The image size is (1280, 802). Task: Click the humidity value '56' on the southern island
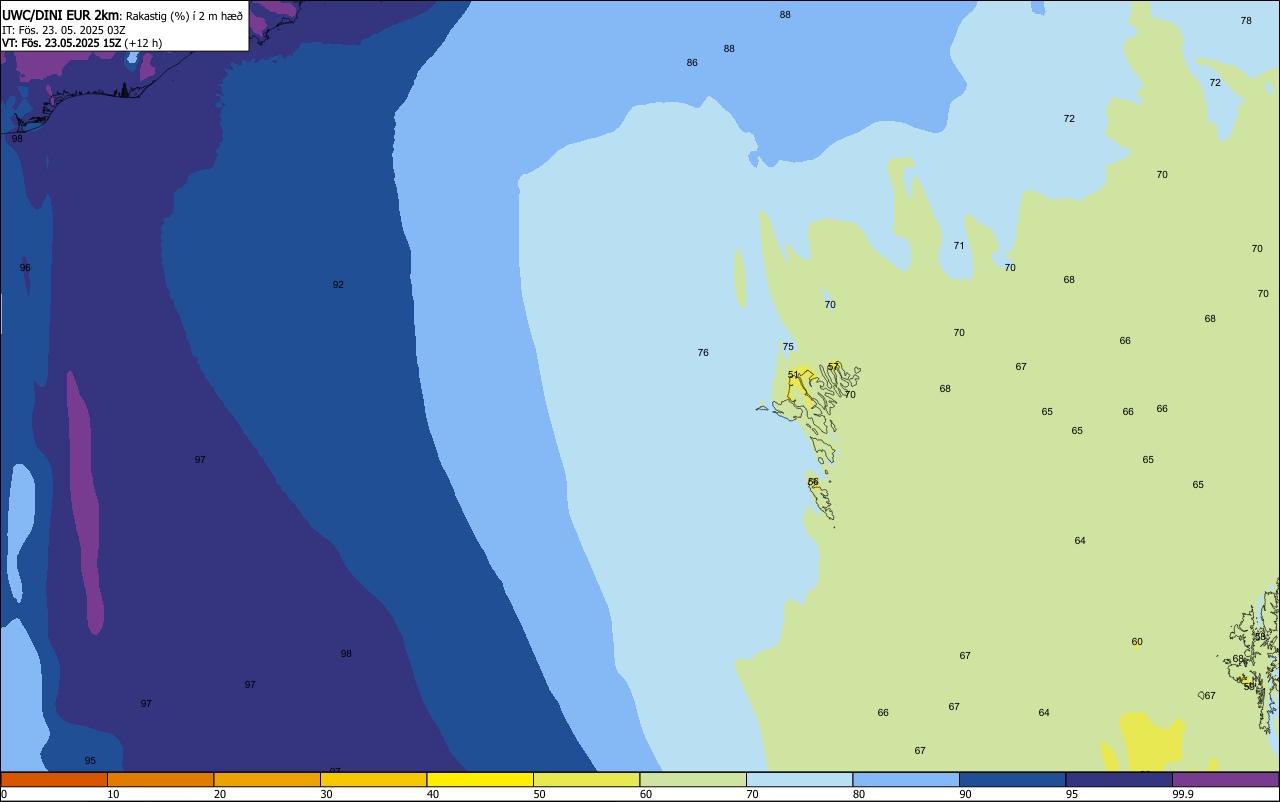pyautogui.click(x=813, y=482)
